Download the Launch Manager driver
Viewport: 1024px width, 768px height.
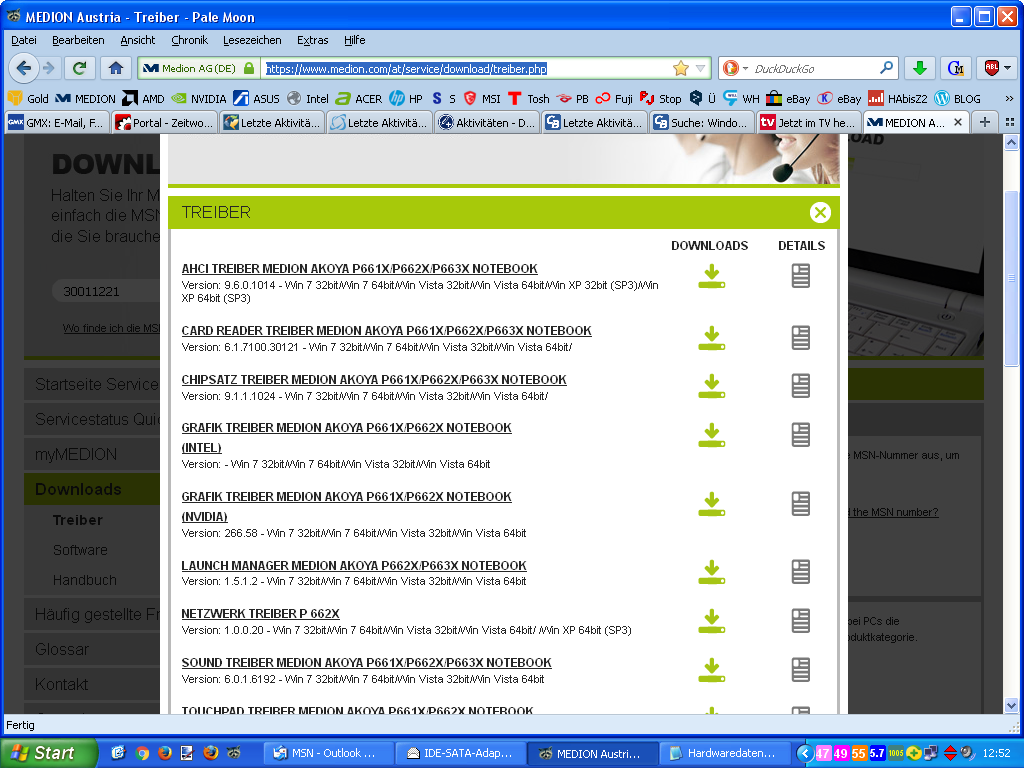coord(711,572)
